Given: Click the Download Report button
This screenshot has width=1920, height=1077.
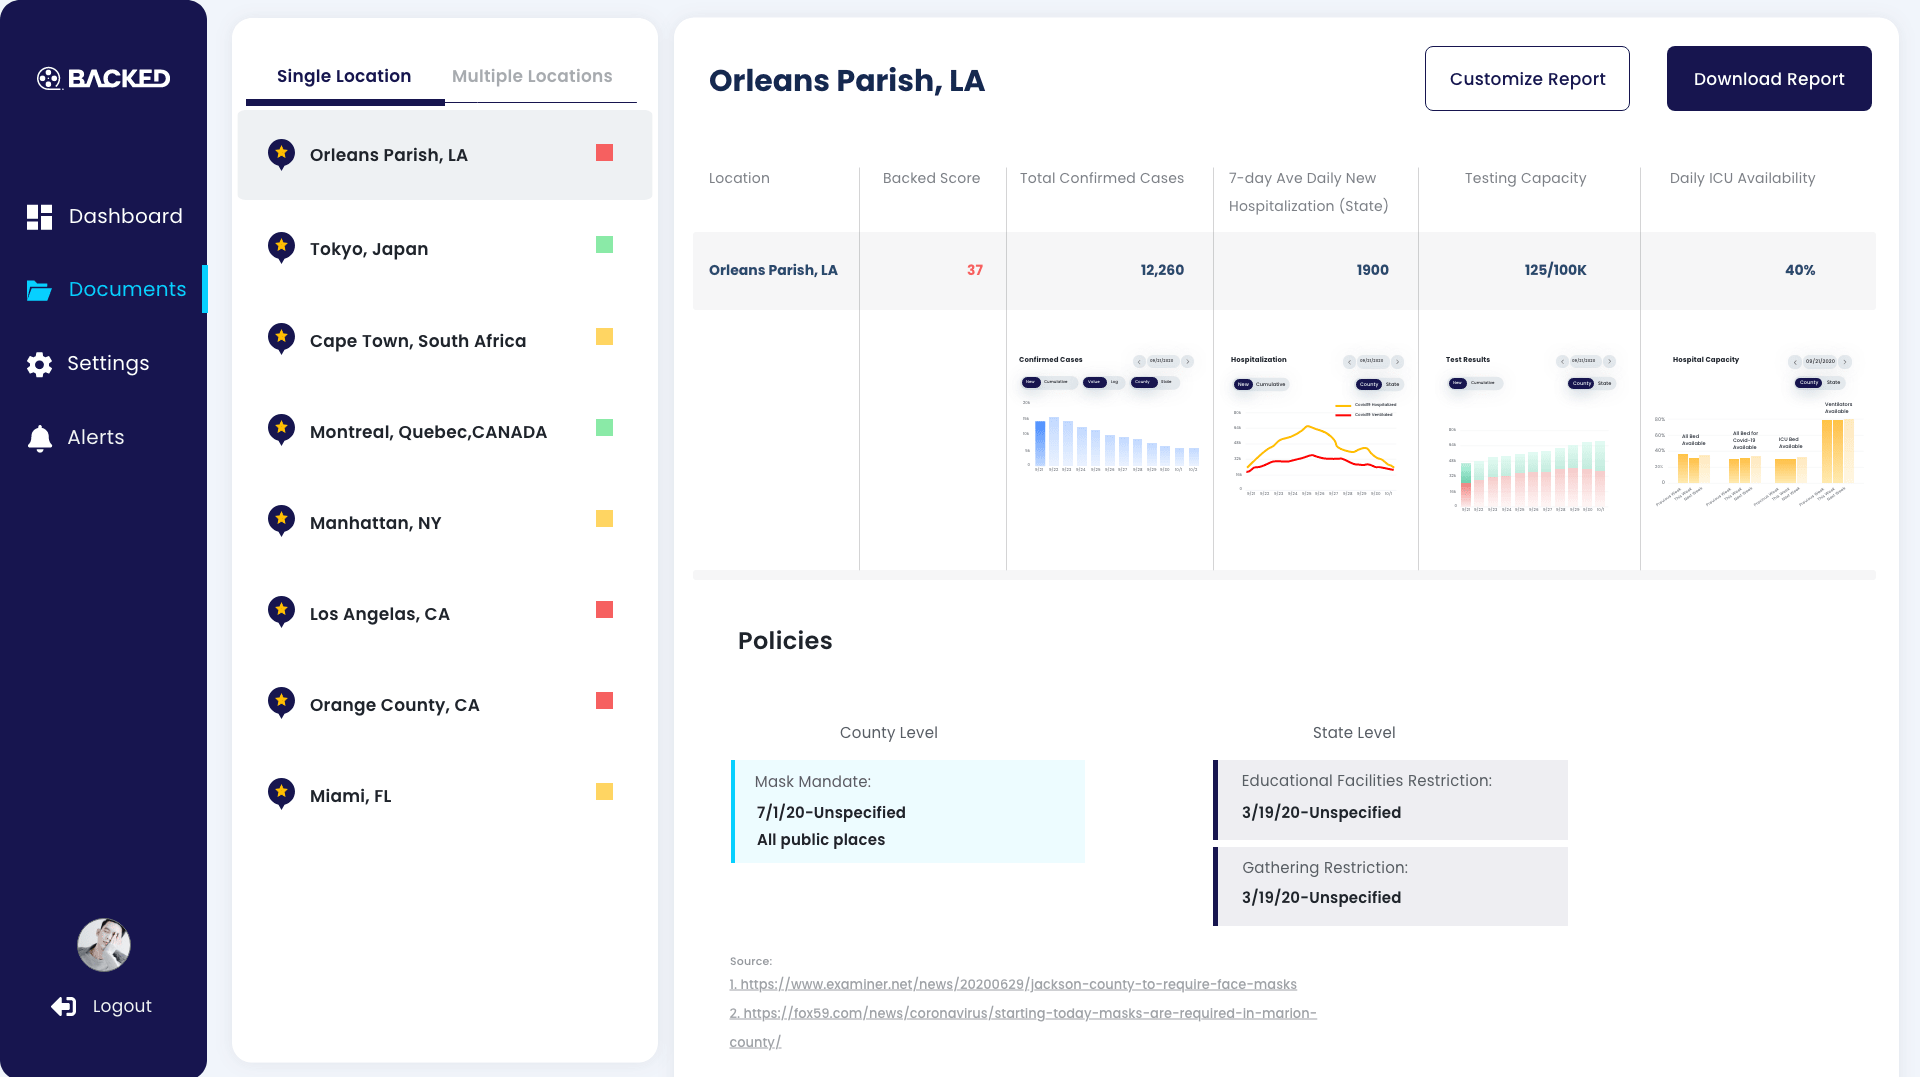Looking at the screenshot, I should pyautogui.click(x=1768, y=79).
